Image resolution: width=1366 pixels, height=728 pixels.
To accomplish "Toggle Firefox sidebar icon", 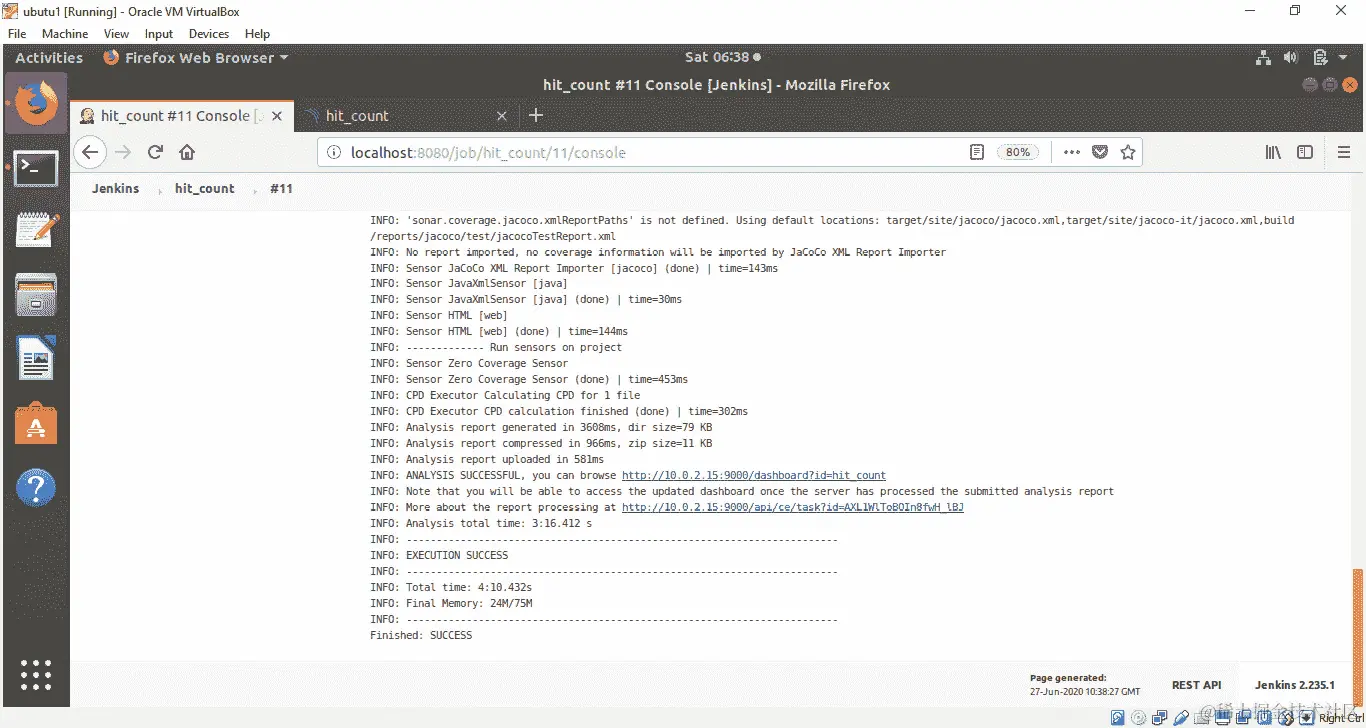I will [1305, 152].
